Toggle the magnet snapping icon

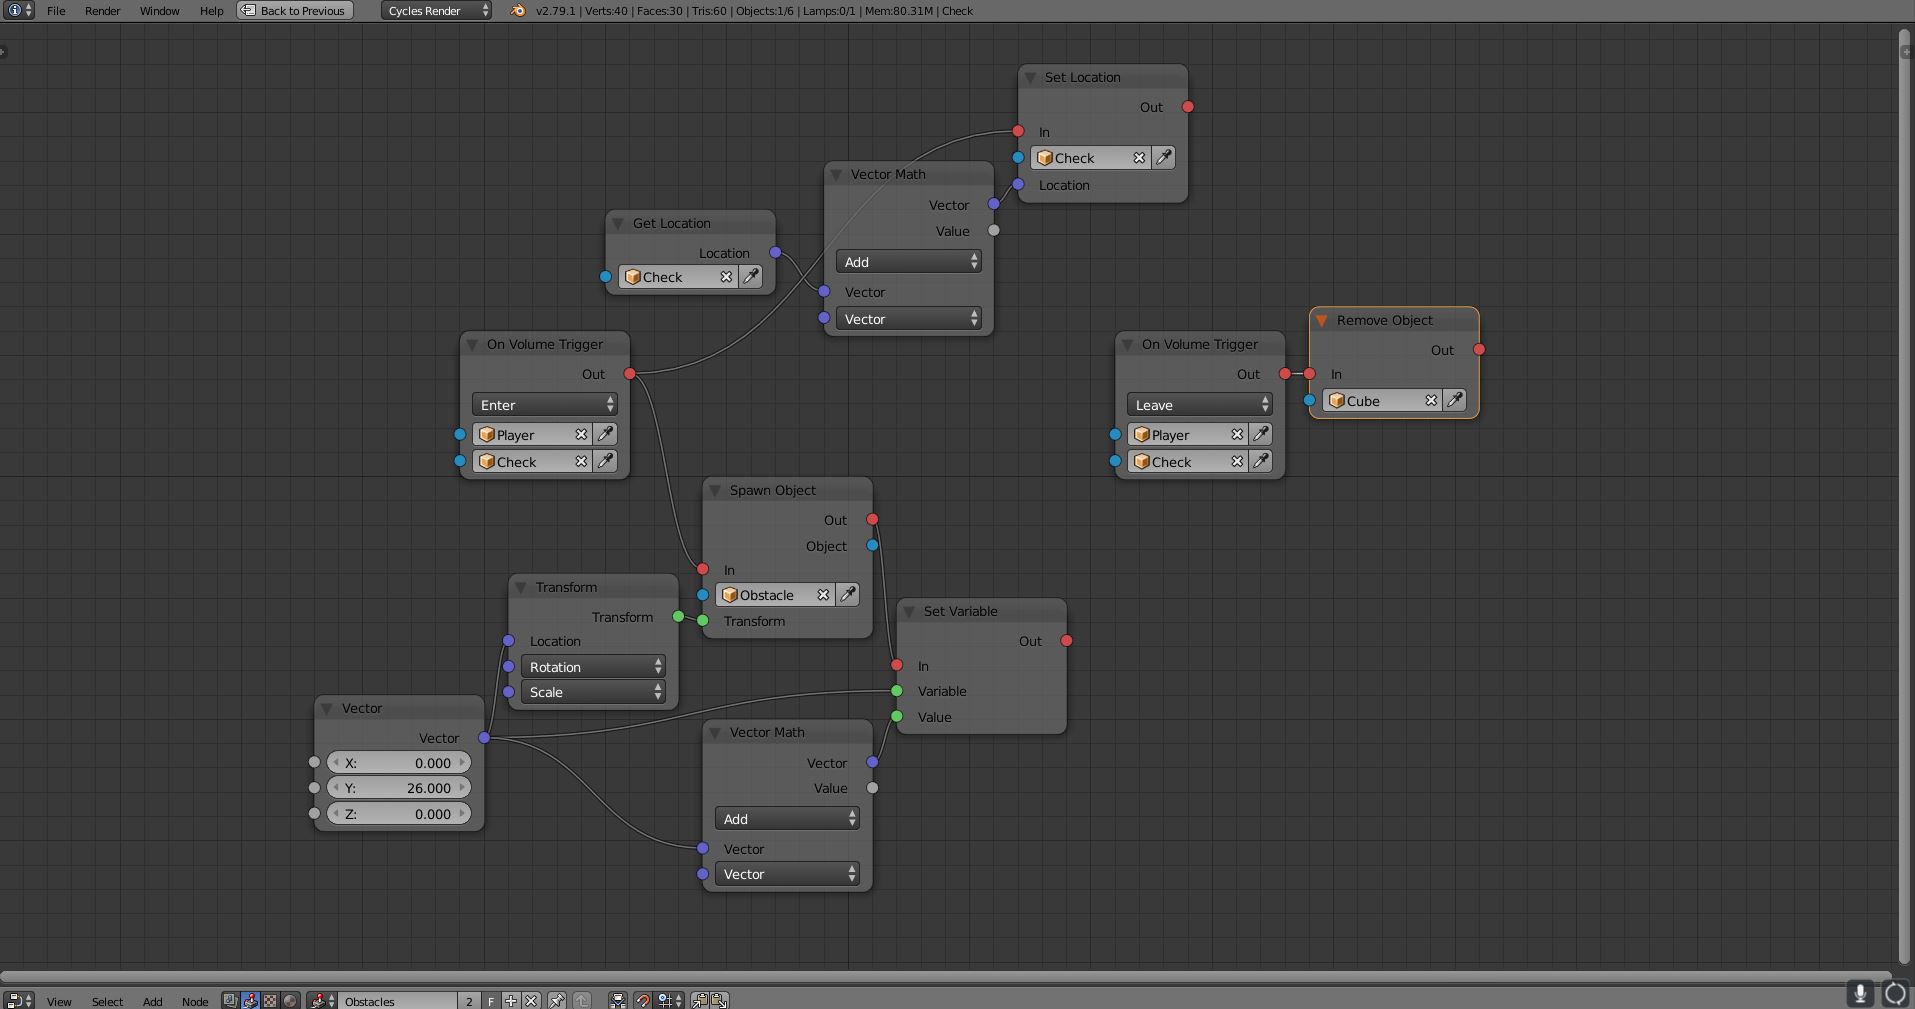click(644, 1000)
